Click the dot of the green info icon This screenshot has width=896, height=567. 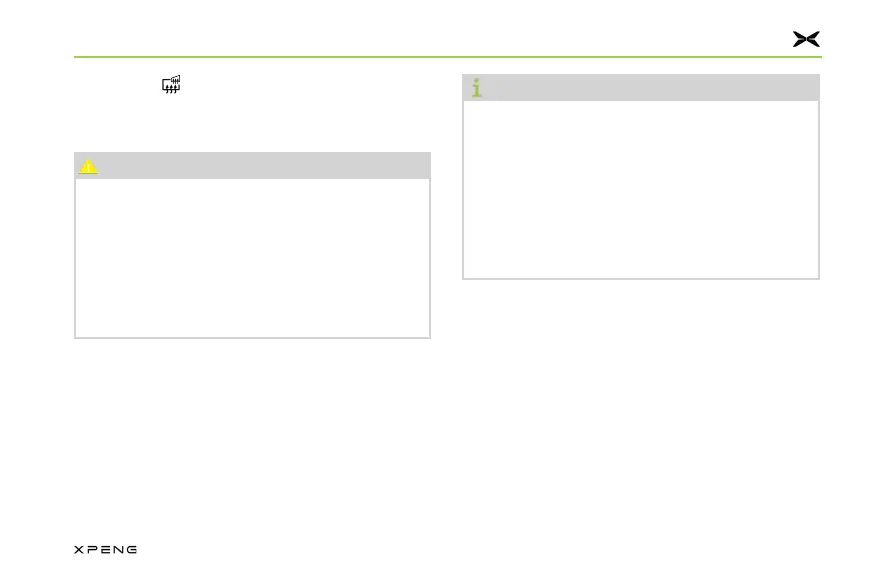[477, 80]
